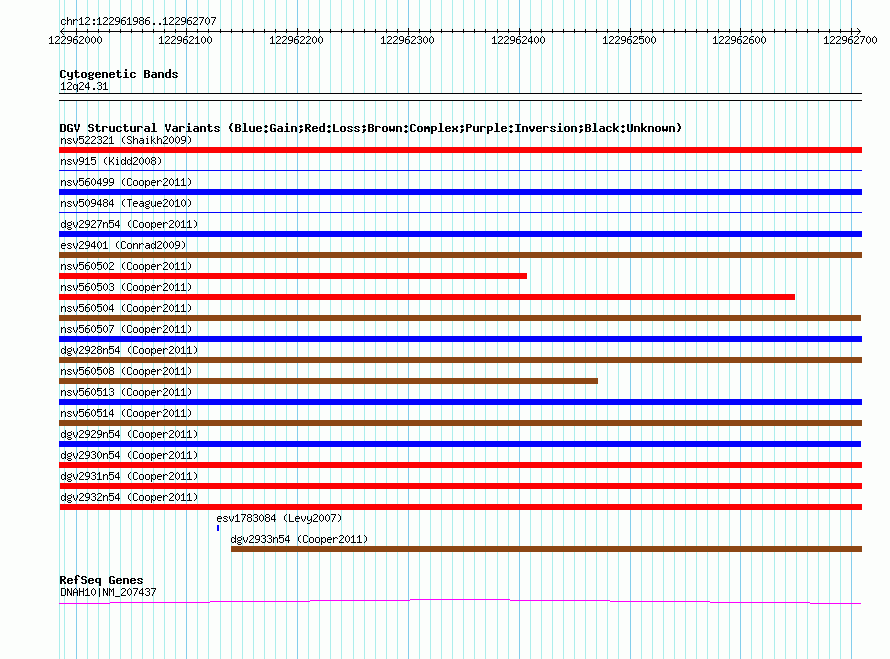Click ruler position 122962600

coord(740,40)
